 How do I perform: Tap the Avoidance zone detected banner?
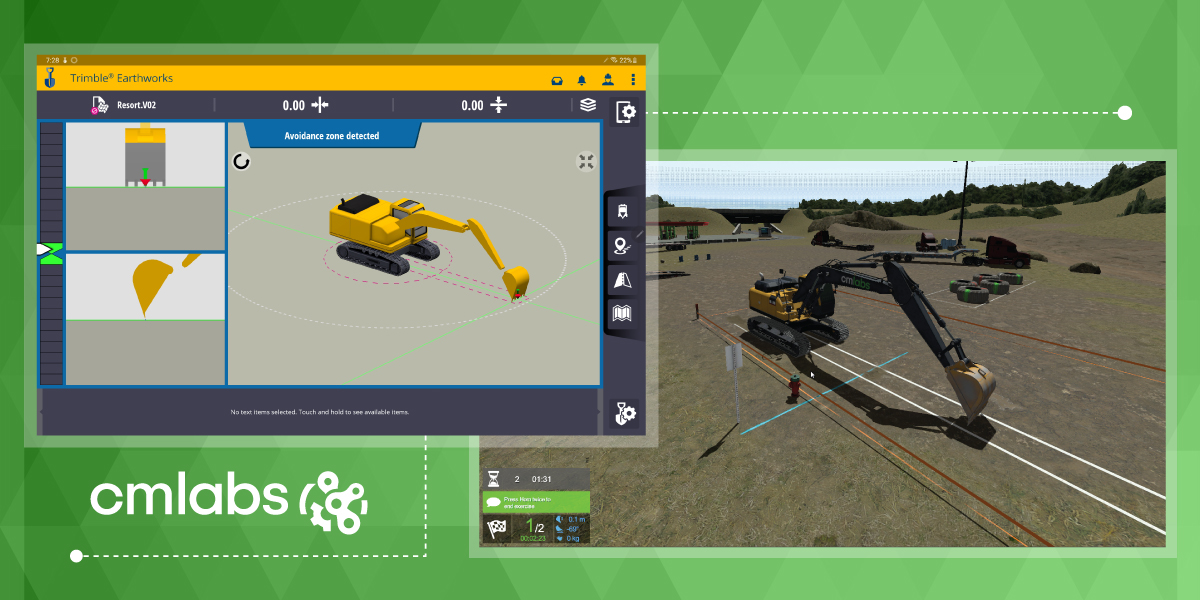(x=332, y=135)
